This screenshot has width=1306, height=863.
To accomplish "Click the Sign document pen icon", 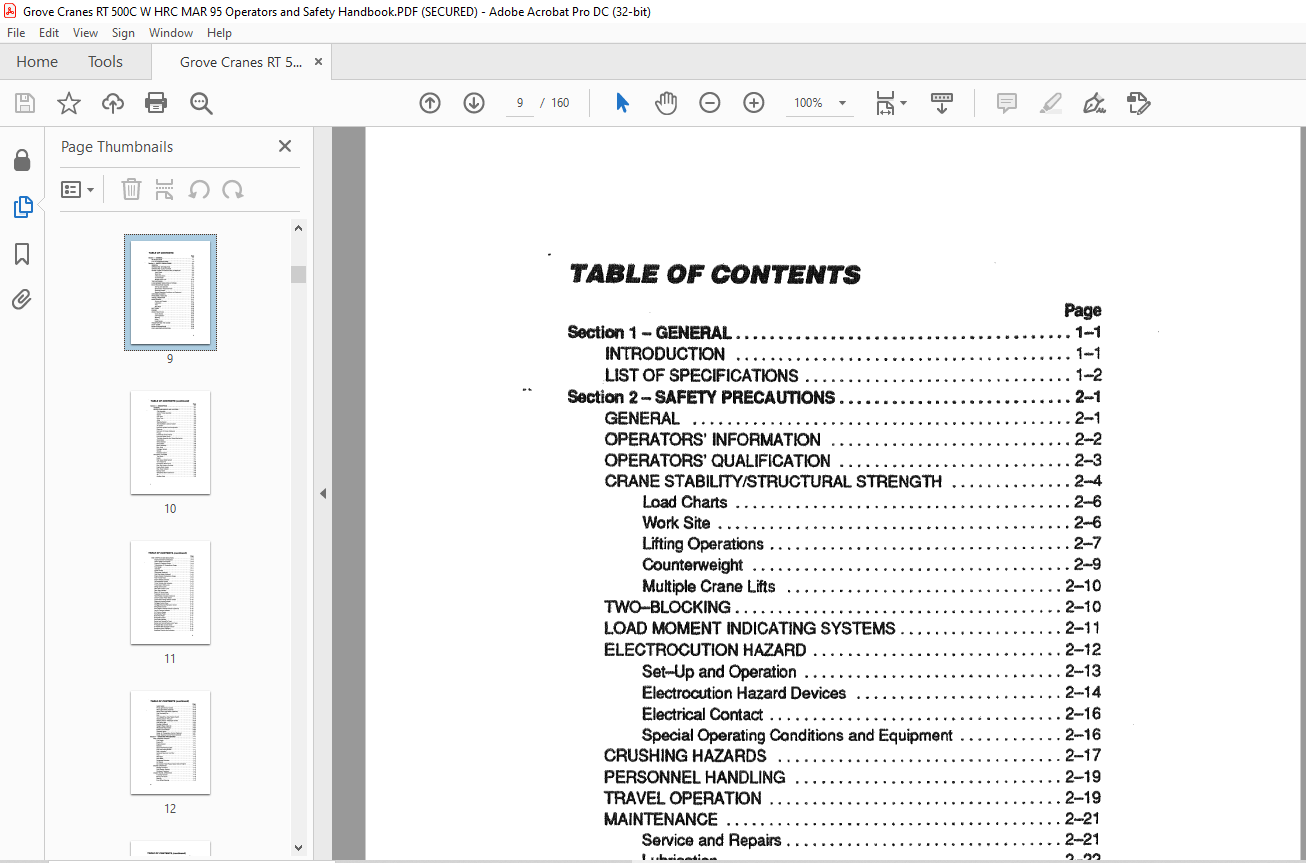I will (1095, 103).
